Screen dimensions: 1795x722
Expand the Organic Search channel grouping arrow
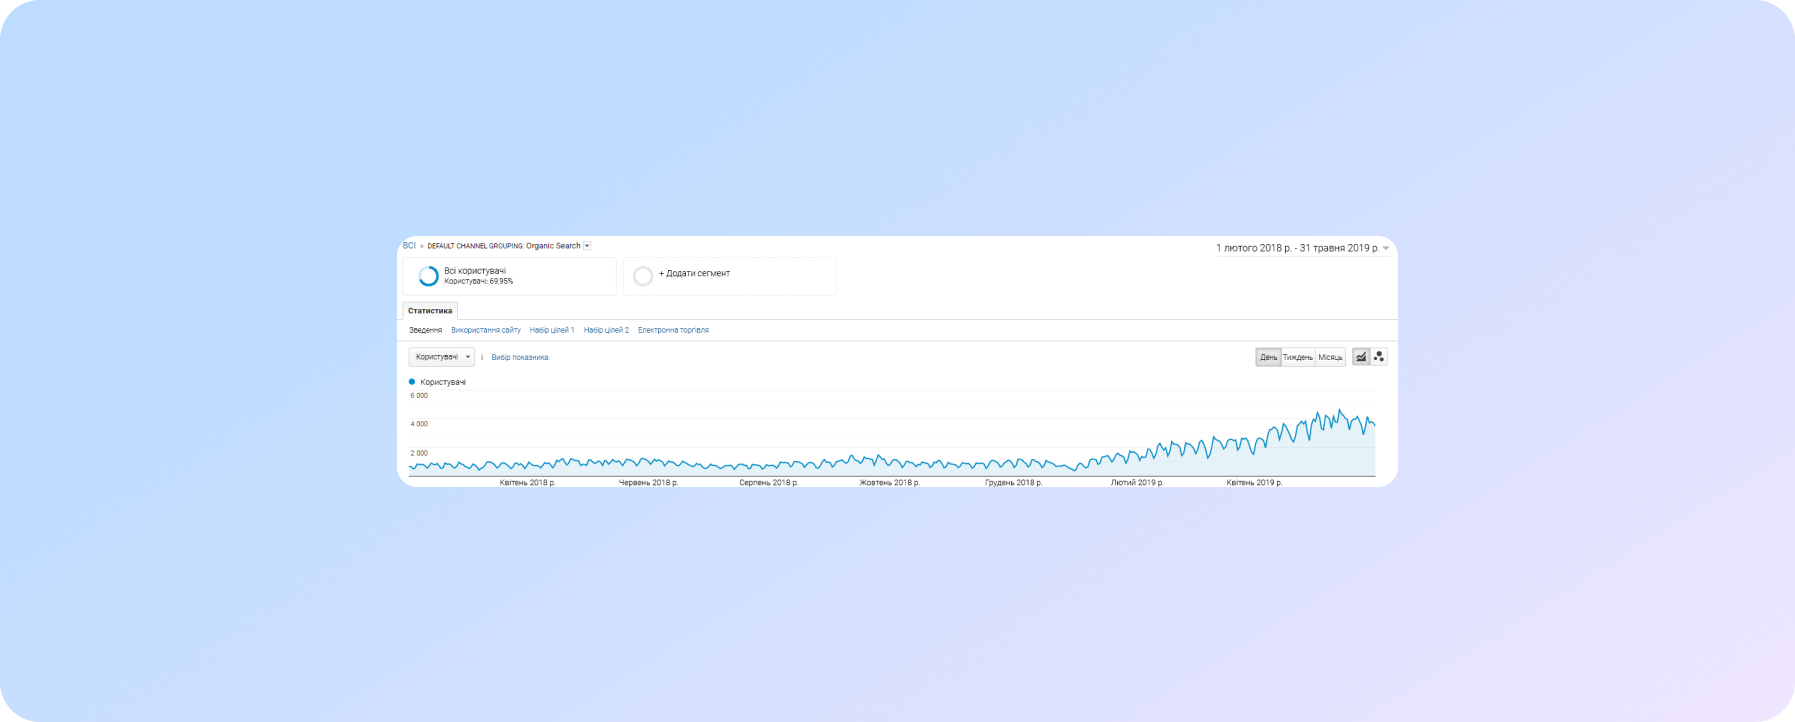click(587, 246)
